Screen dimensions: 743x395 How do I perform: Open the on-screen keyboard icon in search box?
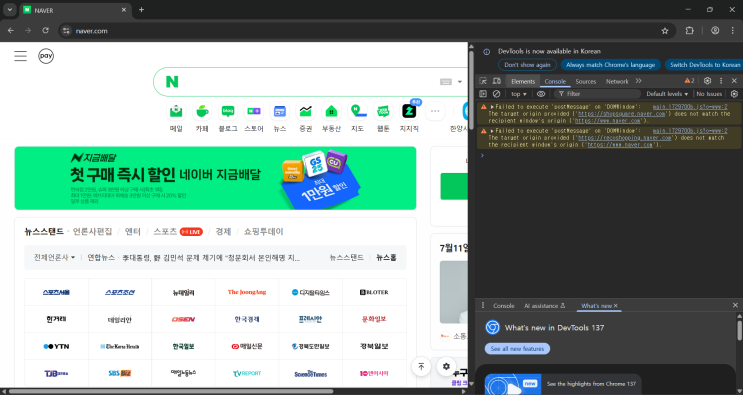tap(446, 82)
